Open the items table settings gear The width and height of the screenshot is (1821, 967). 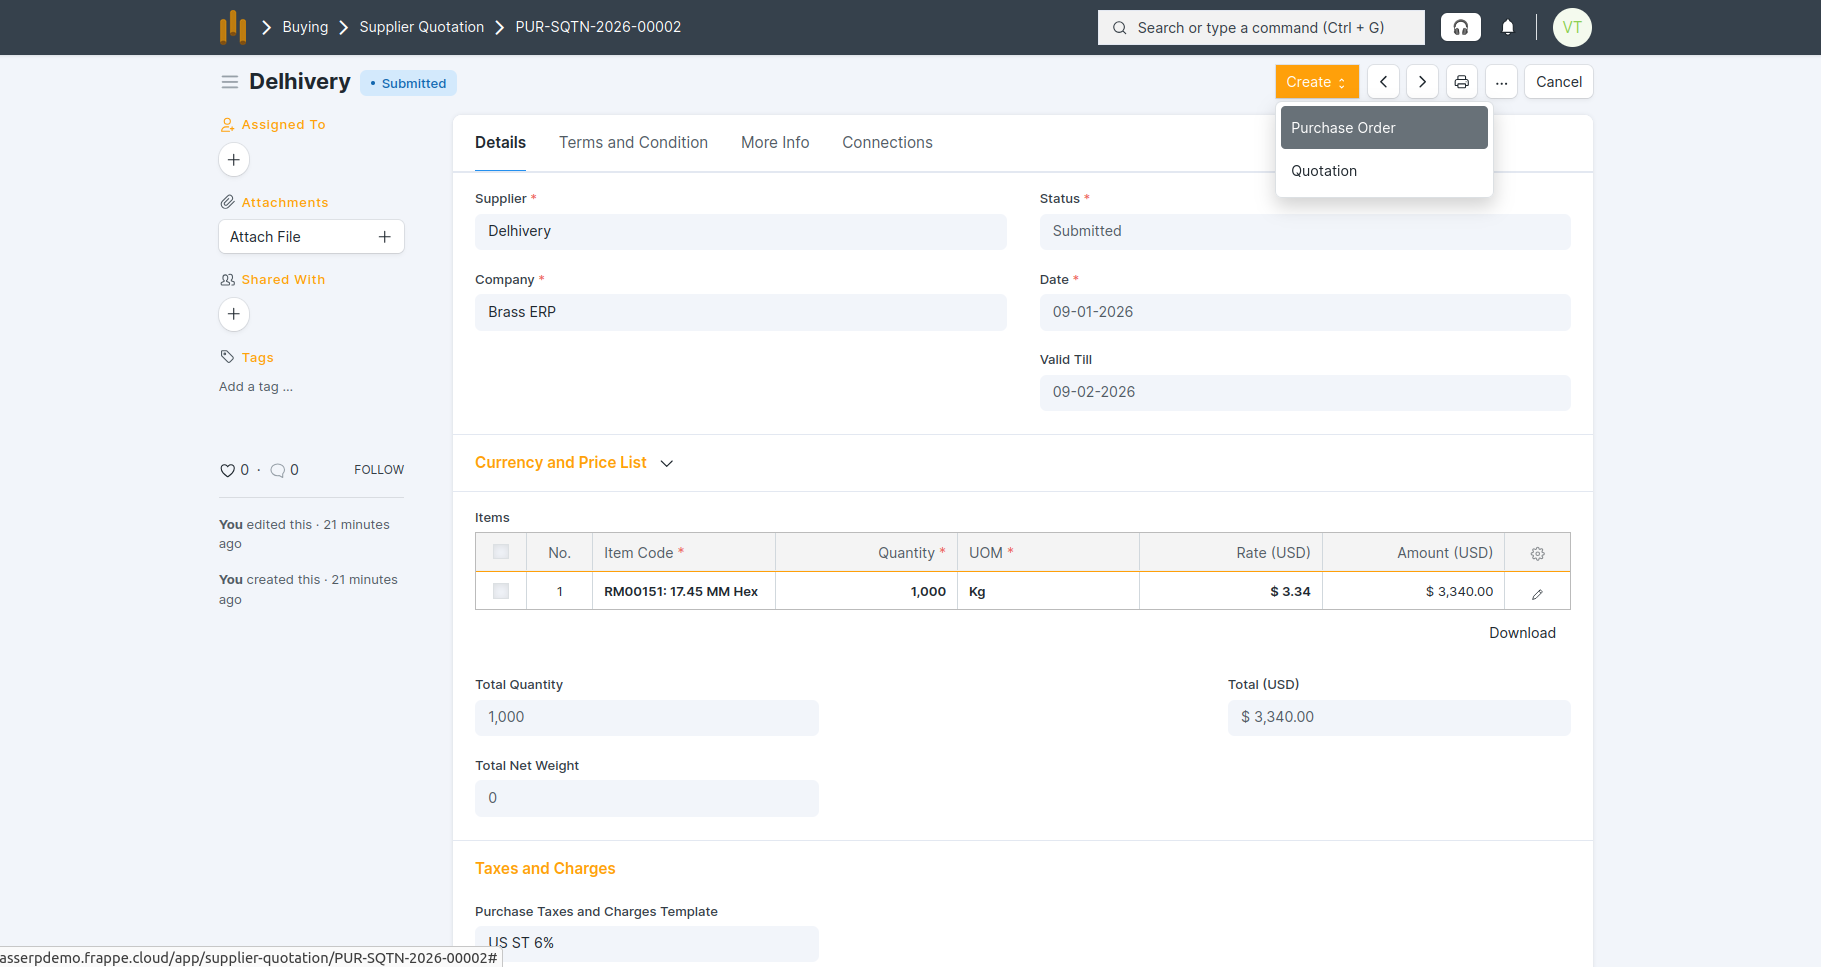pos(1537,553)
